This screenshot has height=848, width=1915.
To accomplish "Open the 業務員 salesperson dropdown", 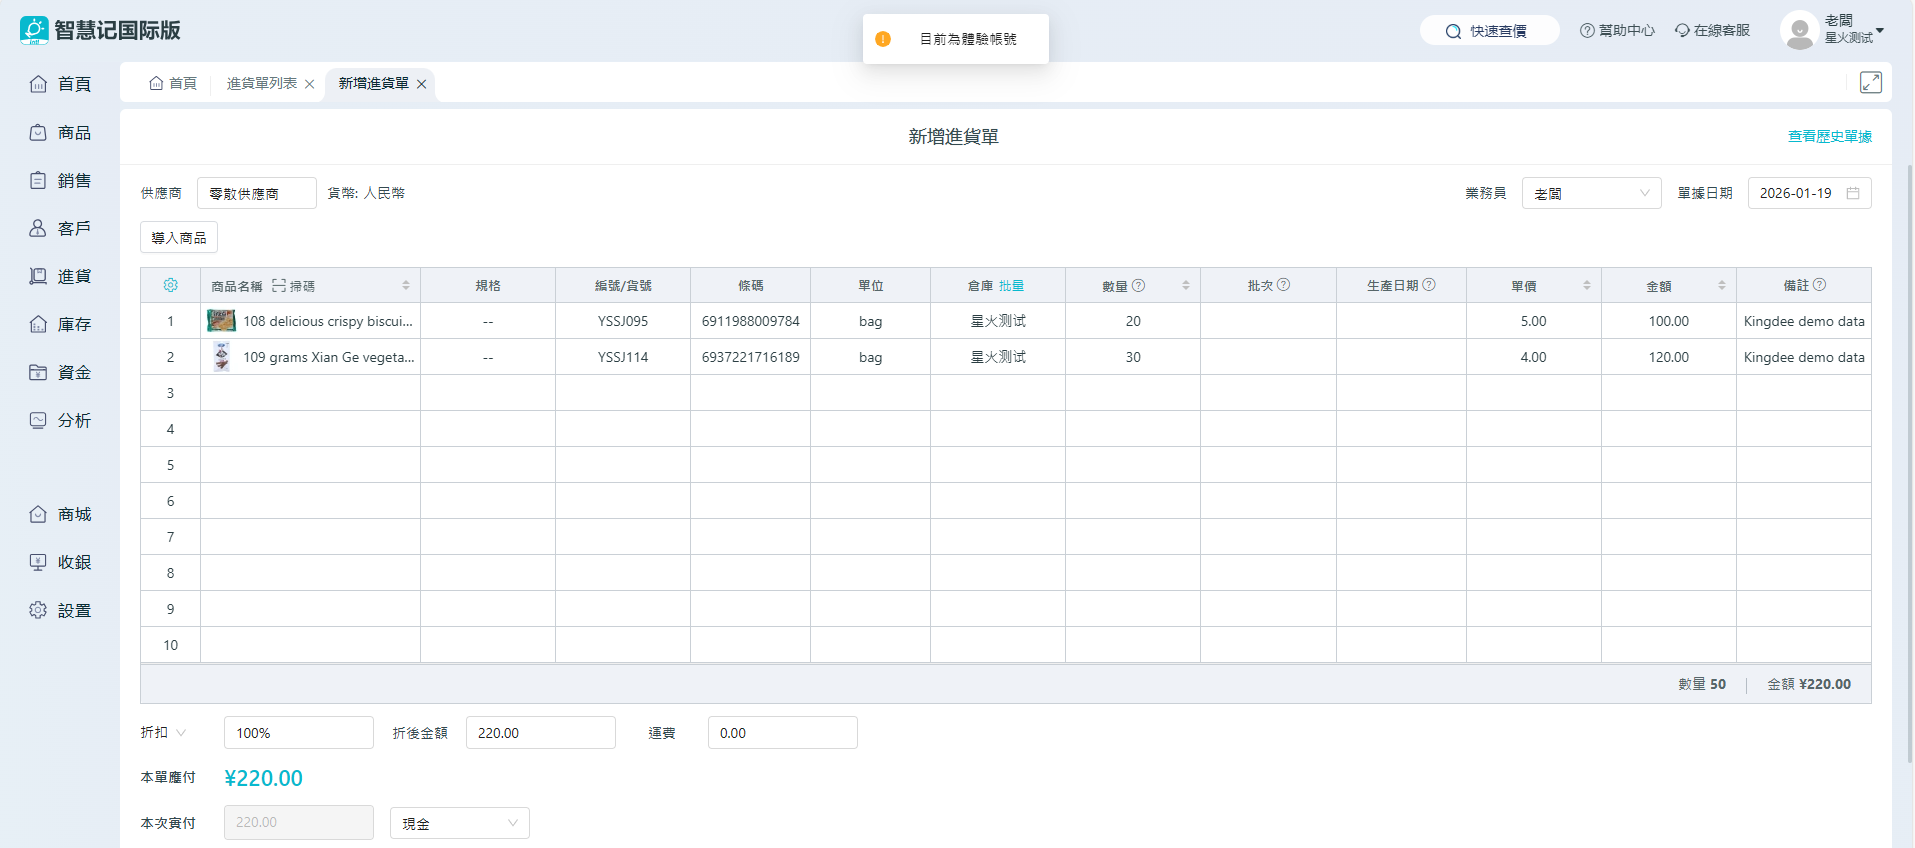I will [1591, 193].
